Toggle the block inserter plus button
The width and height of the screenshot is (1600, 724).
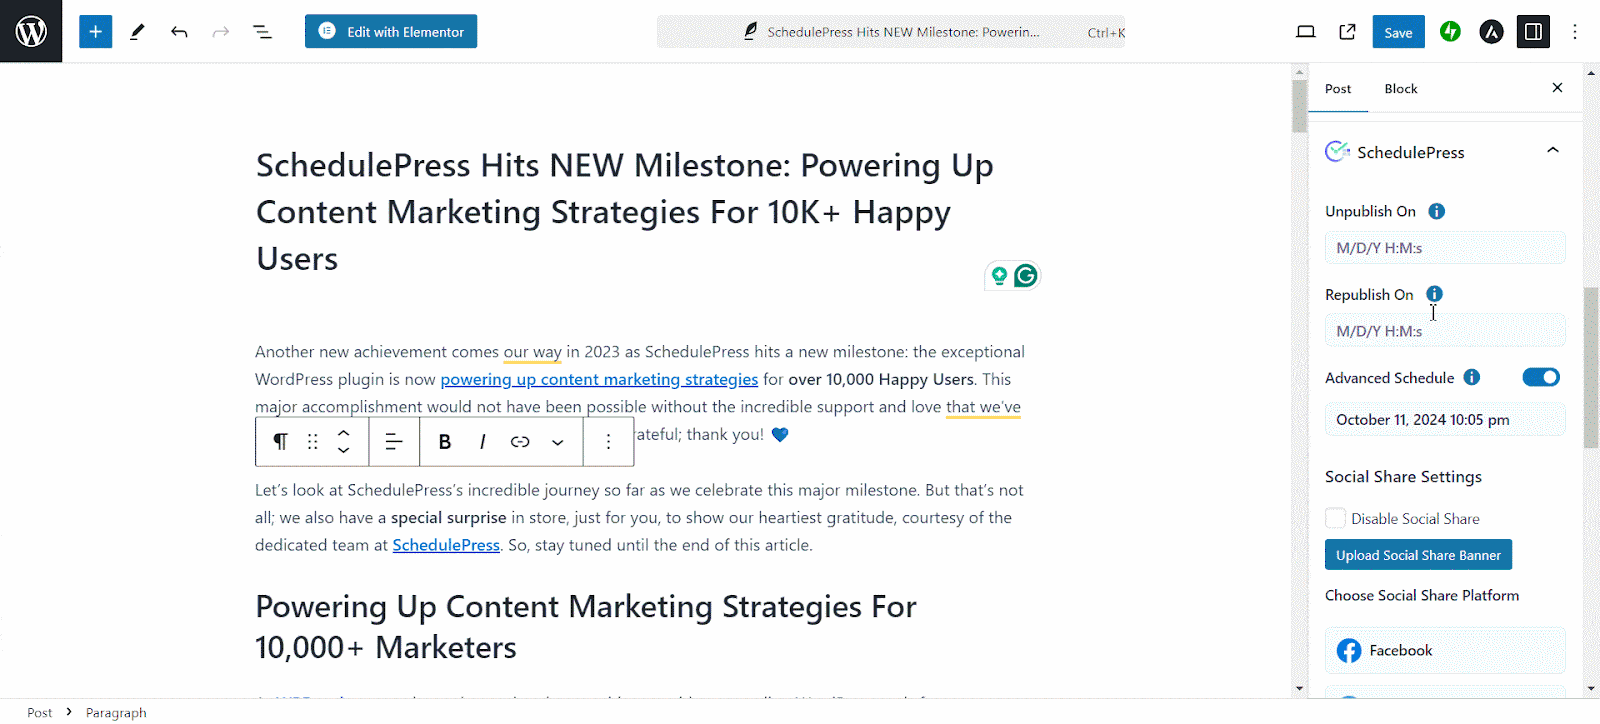pos(95,32)
